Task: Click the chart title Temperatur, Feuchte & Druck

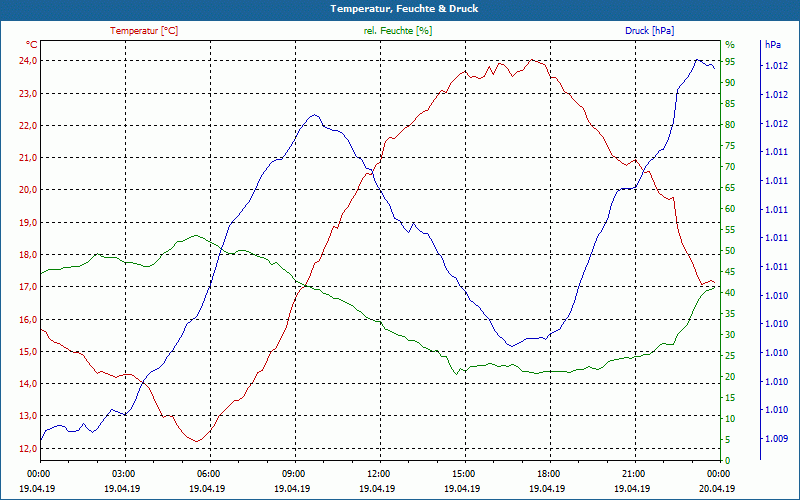Action: click(x=404, y=9)
